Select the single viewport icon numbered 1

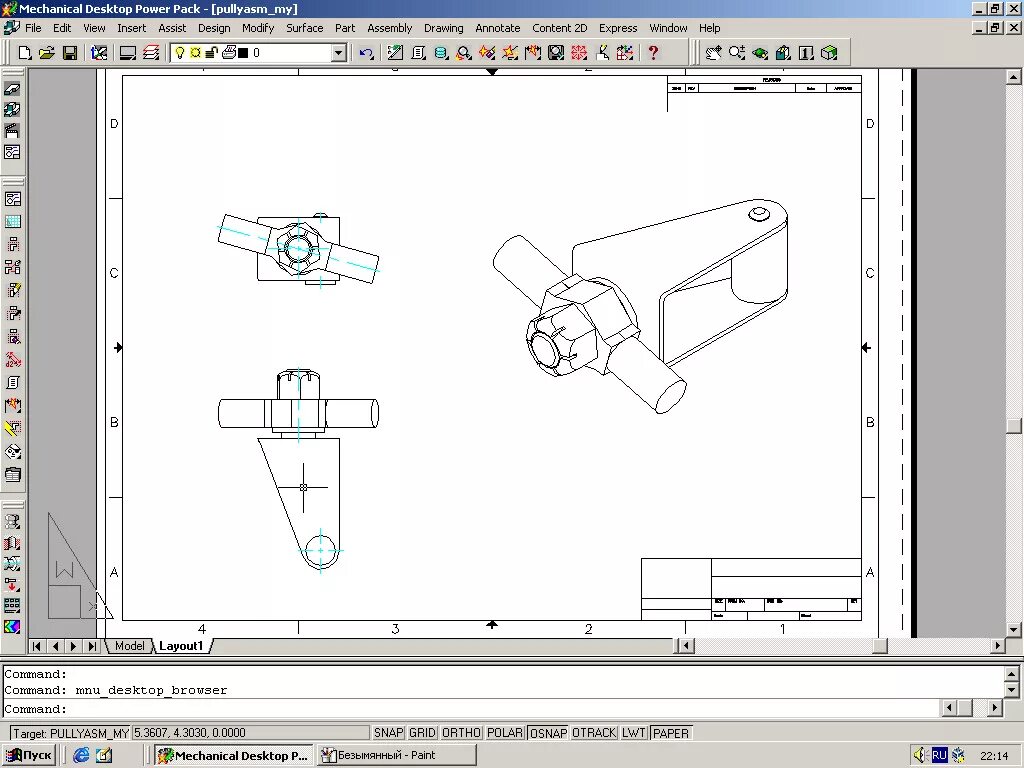tap(807, 53)
